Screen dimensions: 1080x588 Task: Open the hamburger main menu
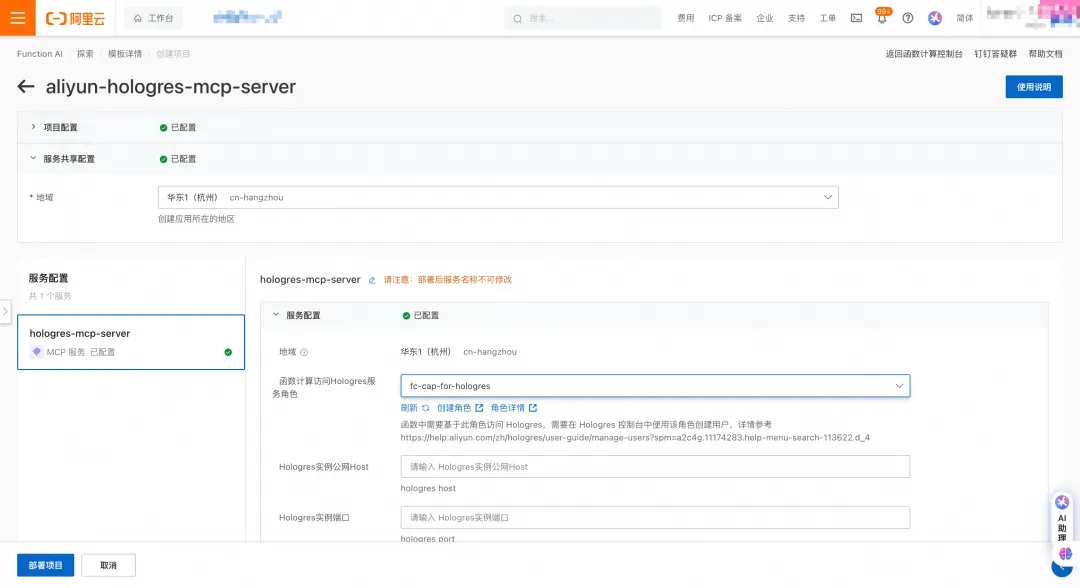(17, 18)
